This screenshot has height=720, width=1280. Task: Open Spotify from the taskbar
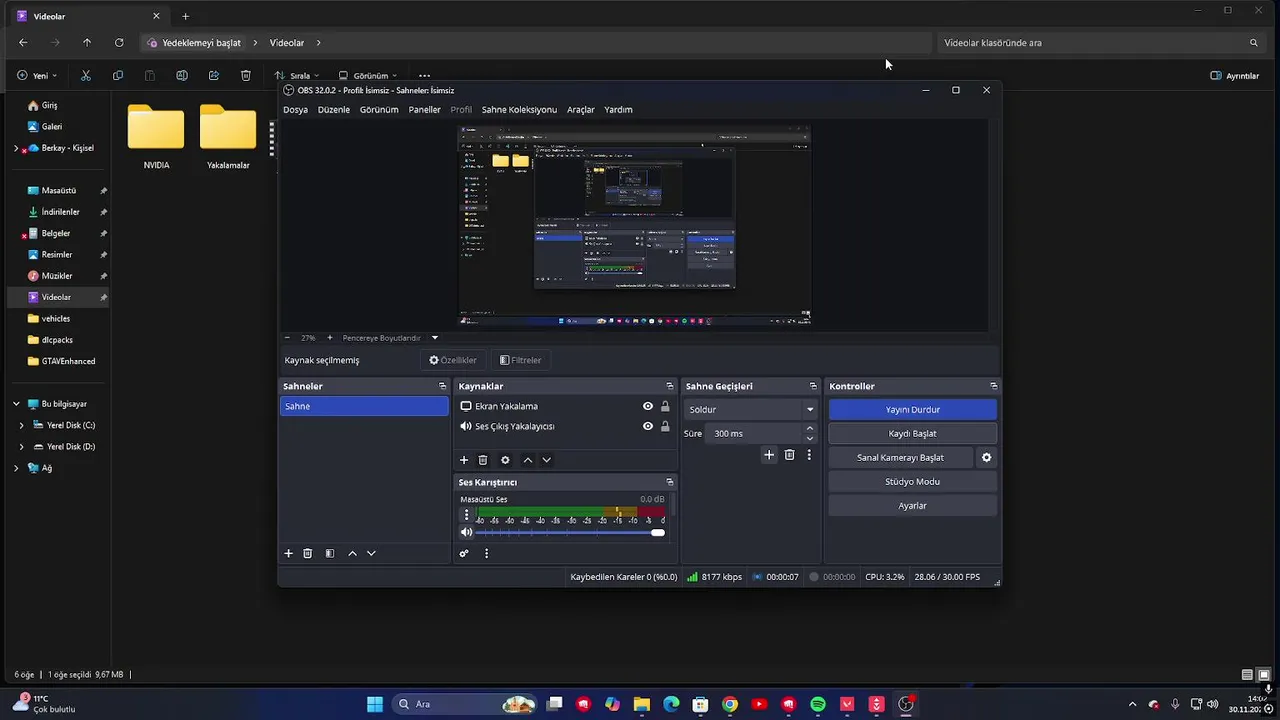[x=818, y=704]
